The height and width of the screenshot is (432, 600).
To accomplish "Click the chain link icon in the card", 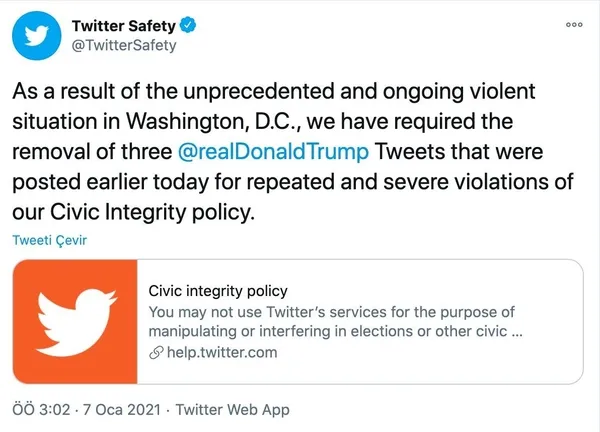I will (154, 353).
